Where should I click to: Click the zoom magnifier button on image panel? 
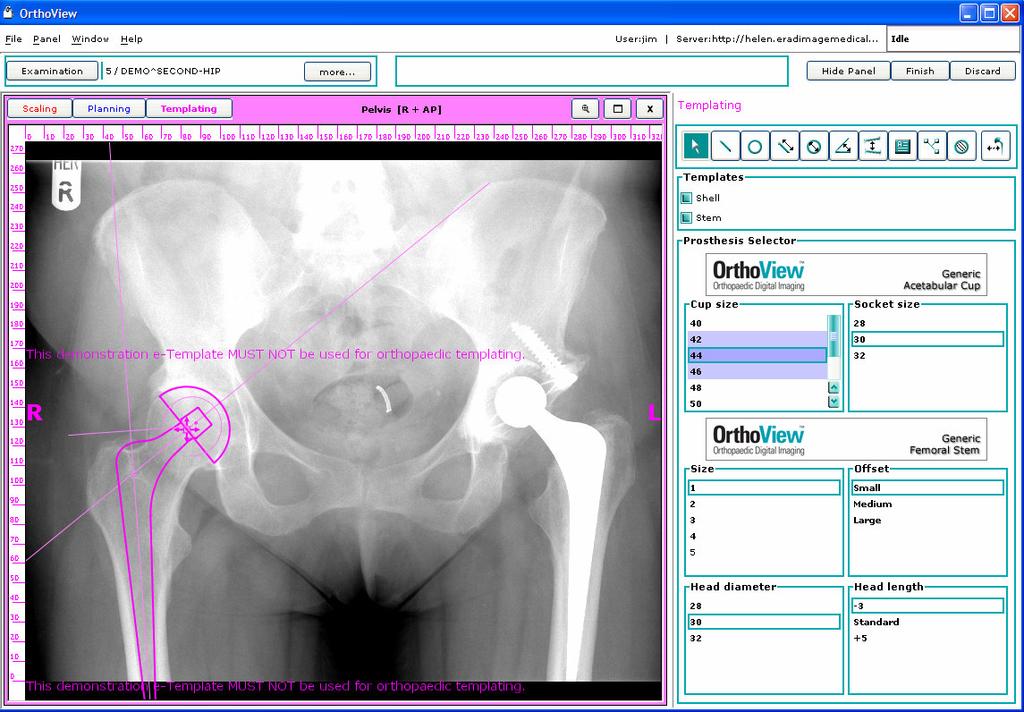point(585,109)
